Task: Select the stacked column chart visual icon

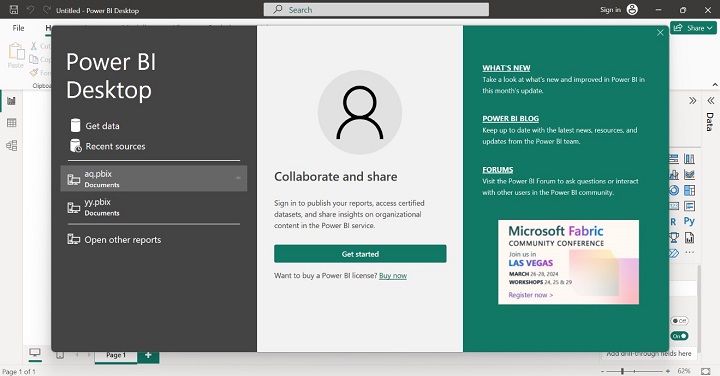Action: point(689,159)
